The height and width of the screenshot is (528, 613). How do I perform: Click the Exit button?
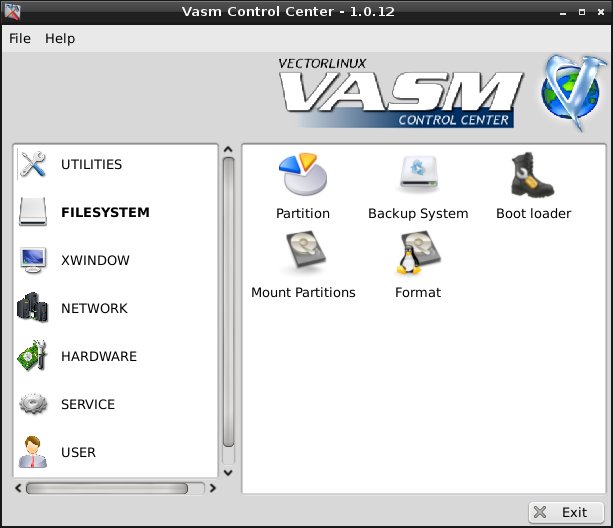[x=566, y=512]
